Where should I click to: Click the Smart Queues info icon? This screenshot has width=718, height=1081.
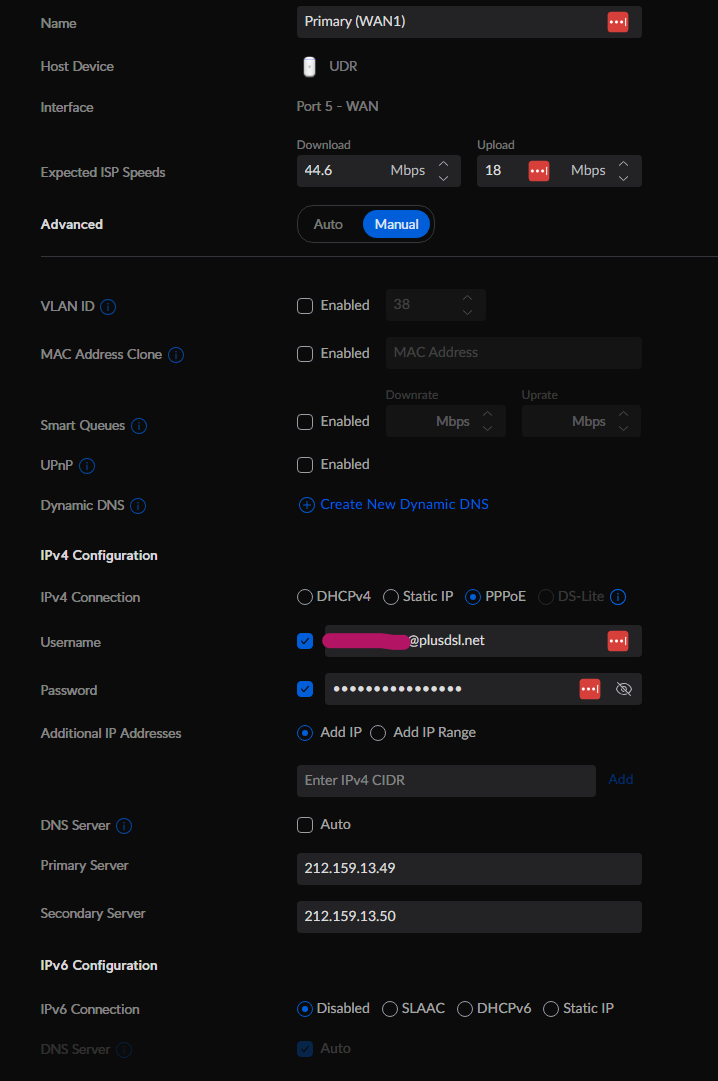pyautogui.click(x=139, y=426)
